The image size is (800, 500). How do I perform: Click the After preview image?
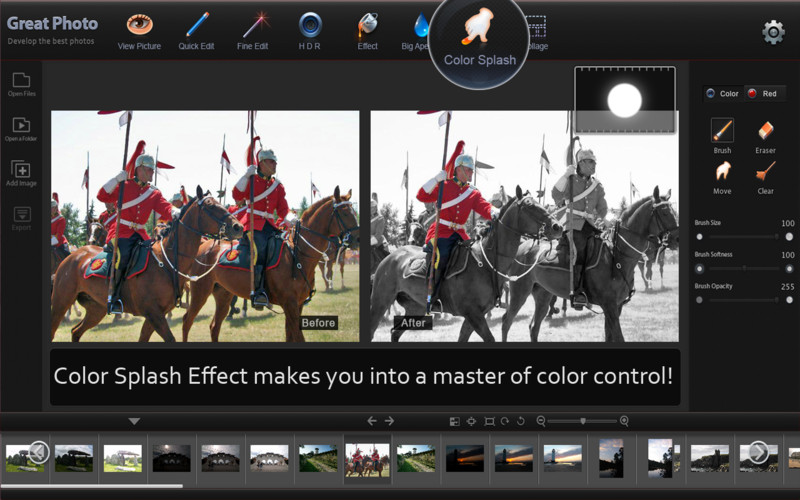[x=524, y=226]
